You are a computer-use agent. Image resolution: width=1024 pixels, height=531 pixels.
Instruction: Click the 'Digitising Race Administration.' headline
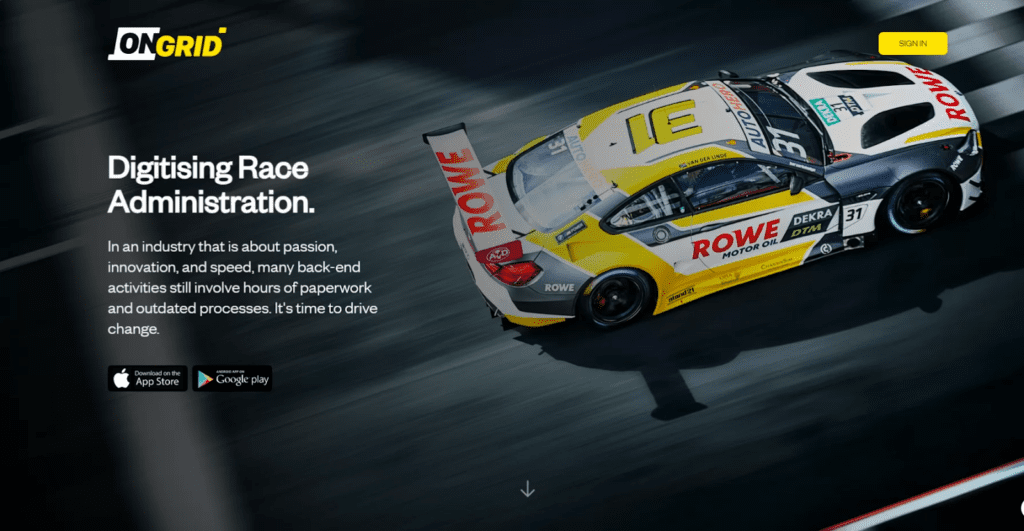tap(211, 185)
